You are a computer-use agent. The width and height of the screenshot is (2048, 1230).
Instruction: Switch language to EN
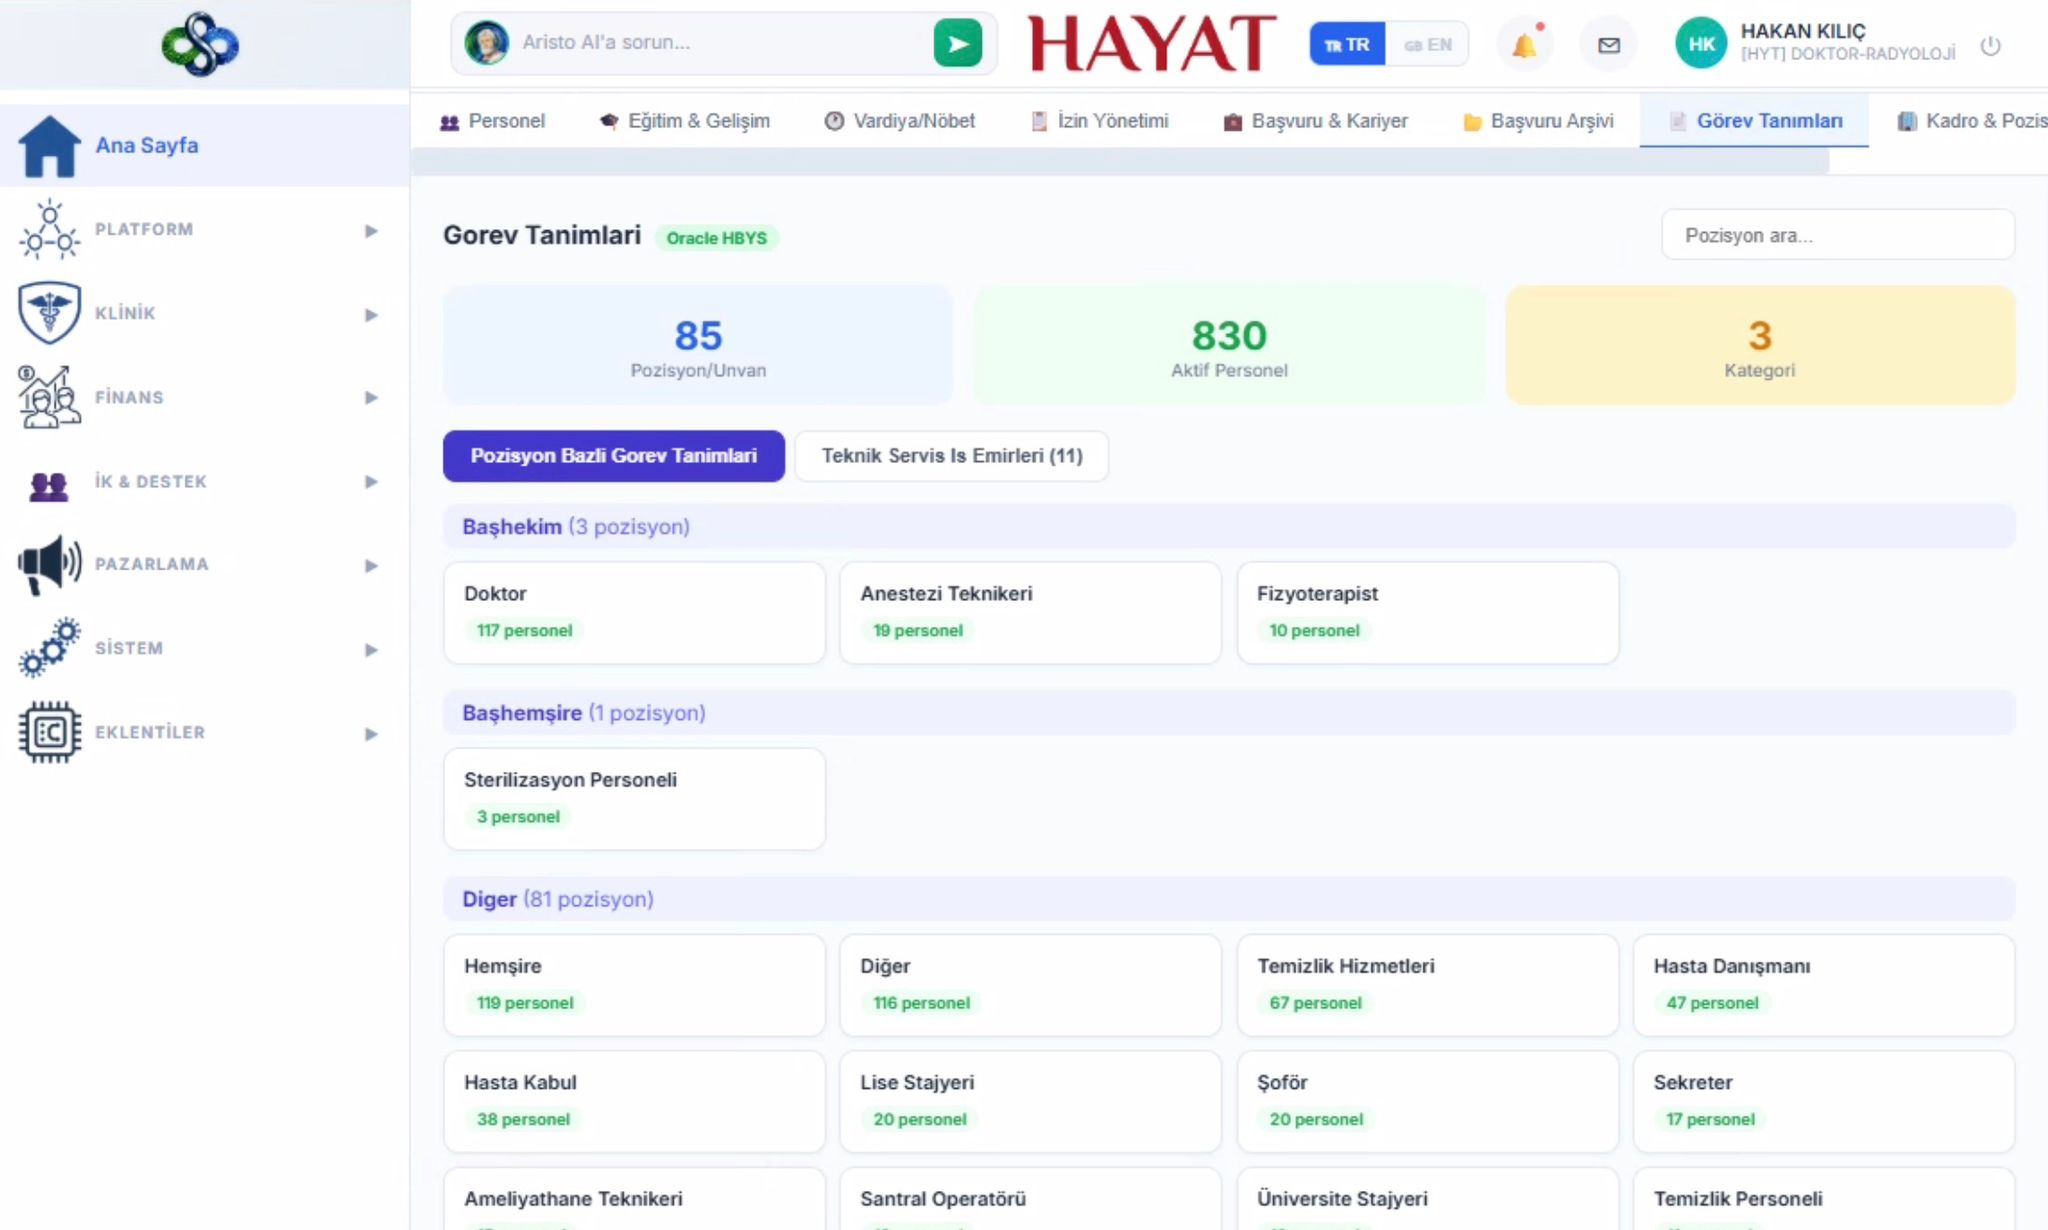tap(1427, 44)
